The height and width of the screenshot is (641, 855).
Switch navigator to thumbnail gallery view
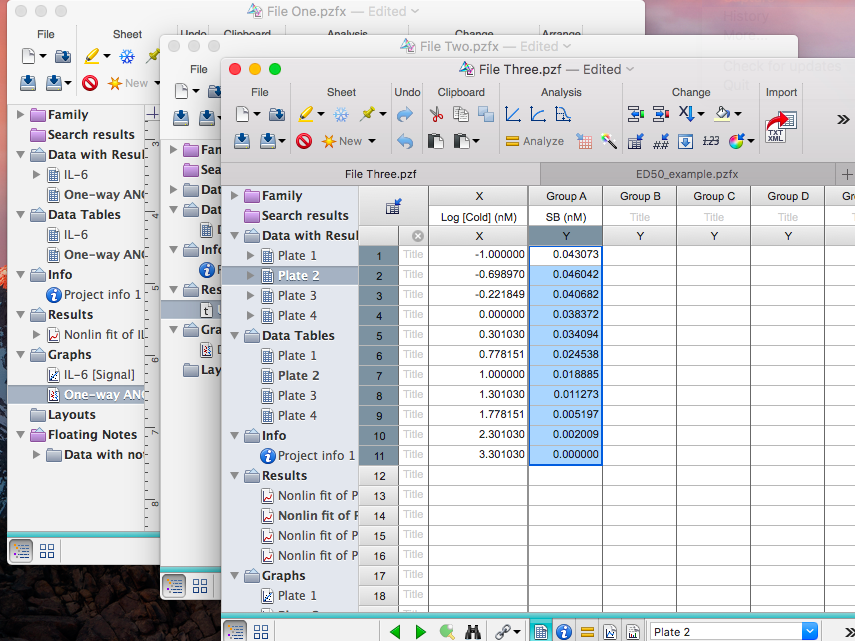261,631
